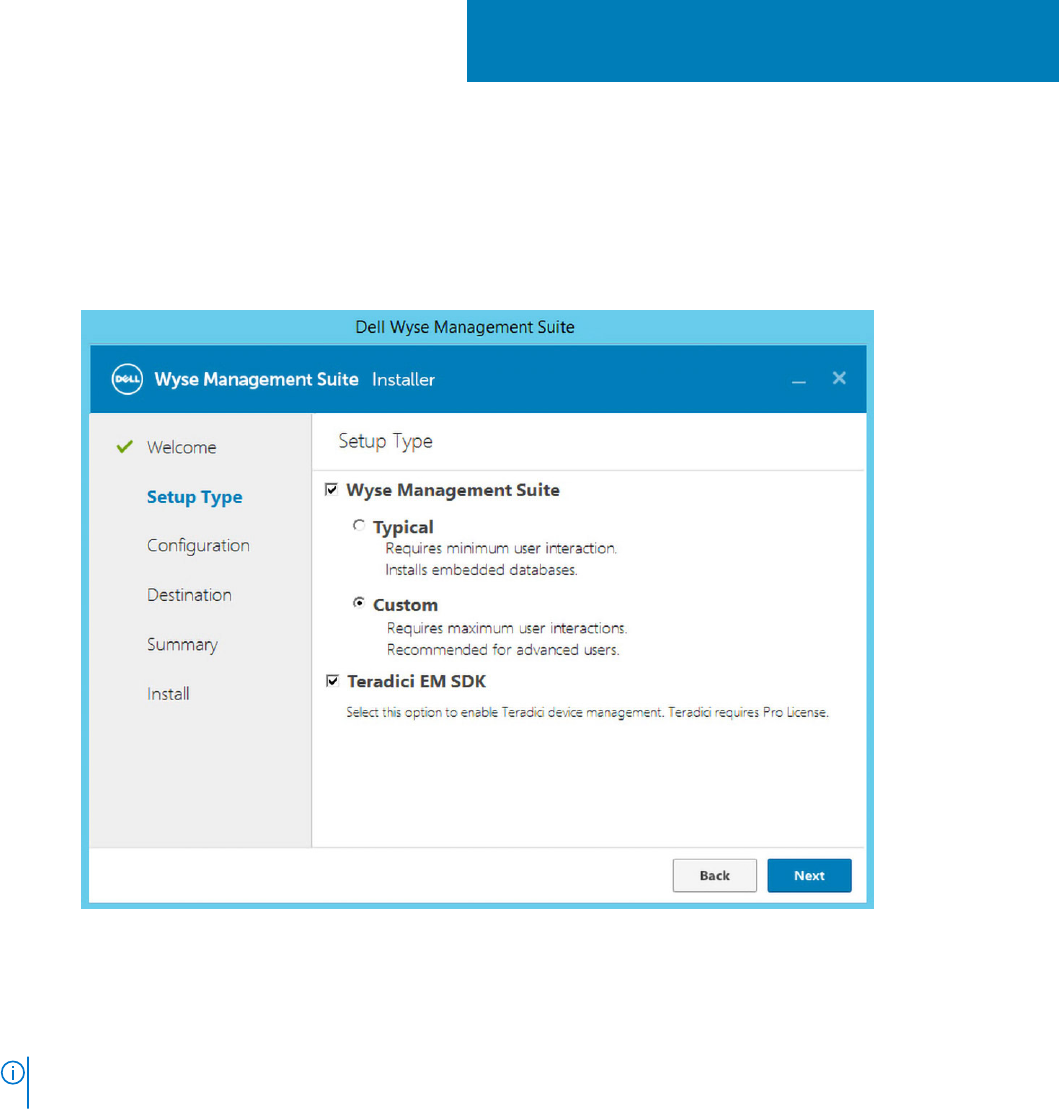Open the Summary step in sidebar
The image size is (1059, 1109).
[x=183, y=644]
